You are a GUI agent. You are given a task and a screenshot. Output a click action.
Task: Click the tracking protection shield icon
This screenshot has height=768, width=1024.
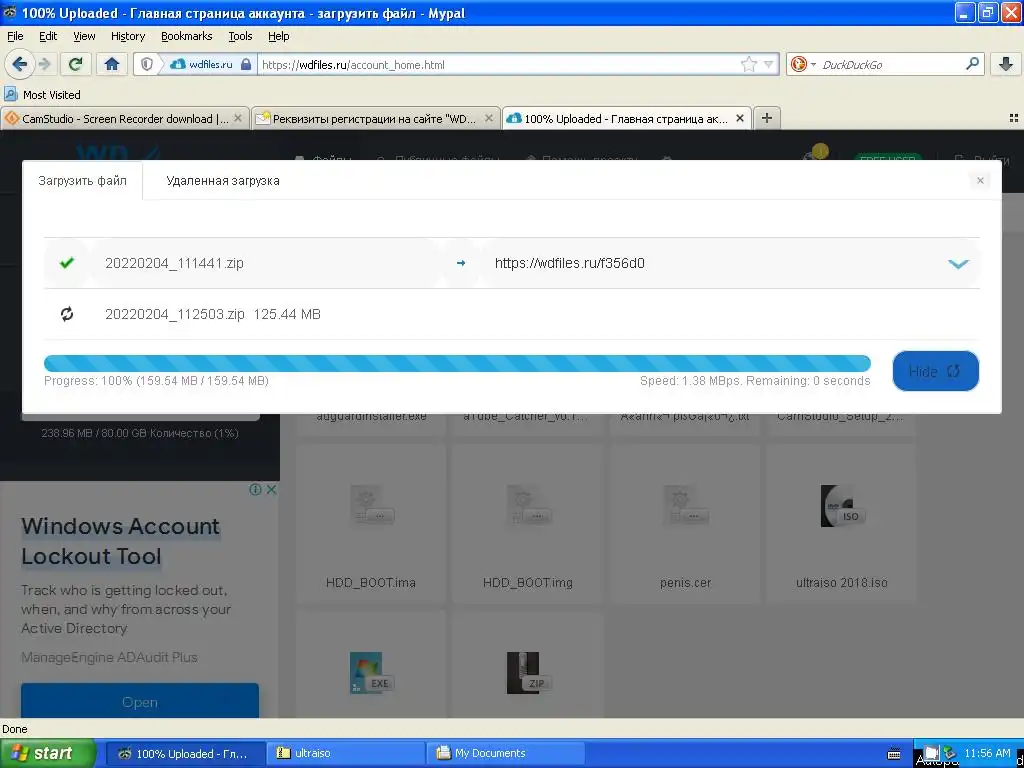pos(147,64)
